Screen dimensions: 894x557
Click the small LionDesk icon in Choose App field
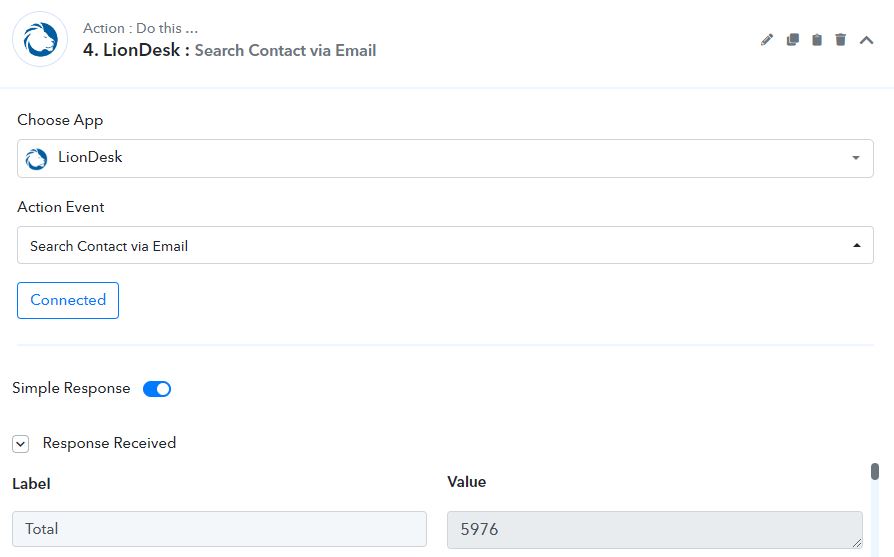[x=36, y=158]
